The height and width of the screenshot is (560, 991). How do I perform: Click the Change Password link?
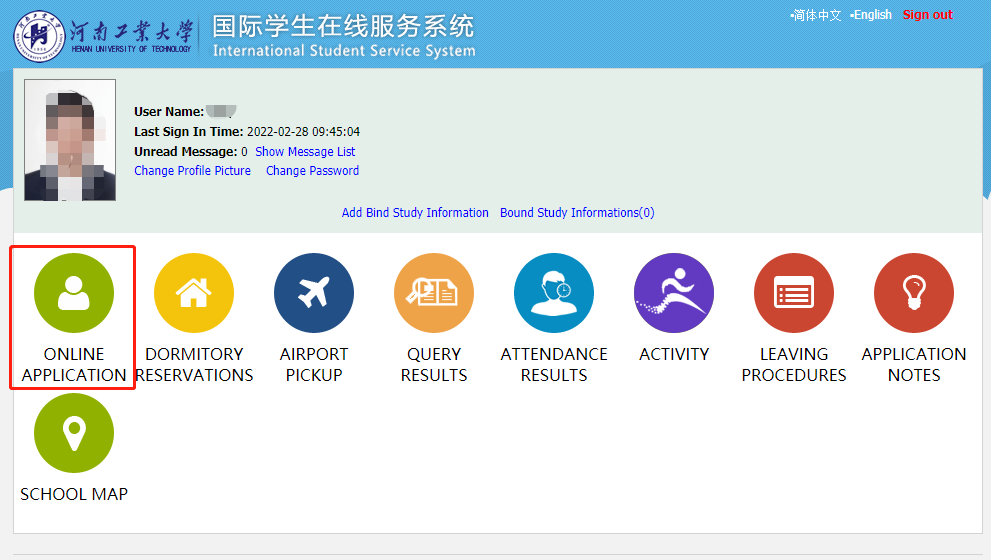[312, 171]
